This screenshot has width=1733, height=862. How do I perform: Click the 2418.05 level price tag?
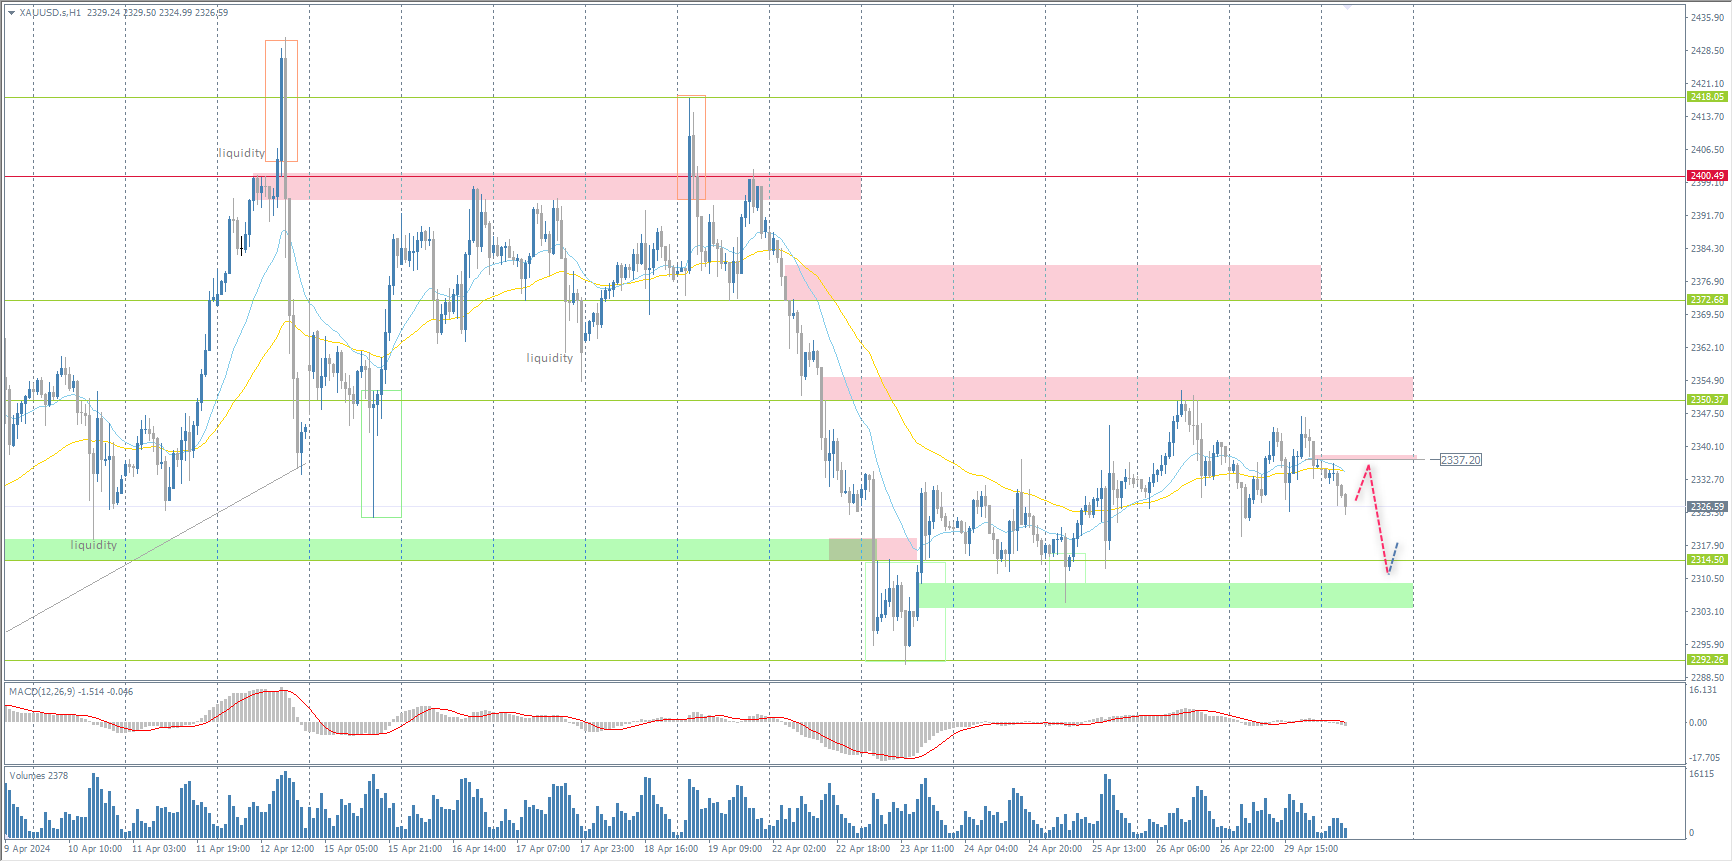point(1707,97)
